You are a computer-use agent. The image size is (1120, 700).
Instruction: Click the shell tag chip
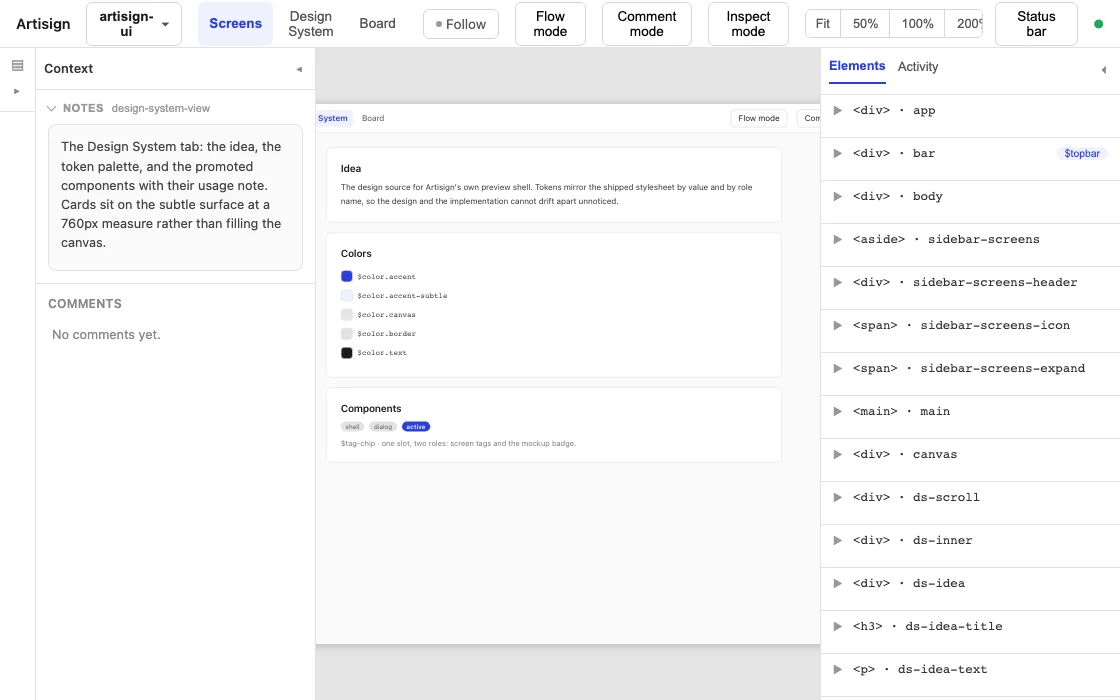pos(352,427)
